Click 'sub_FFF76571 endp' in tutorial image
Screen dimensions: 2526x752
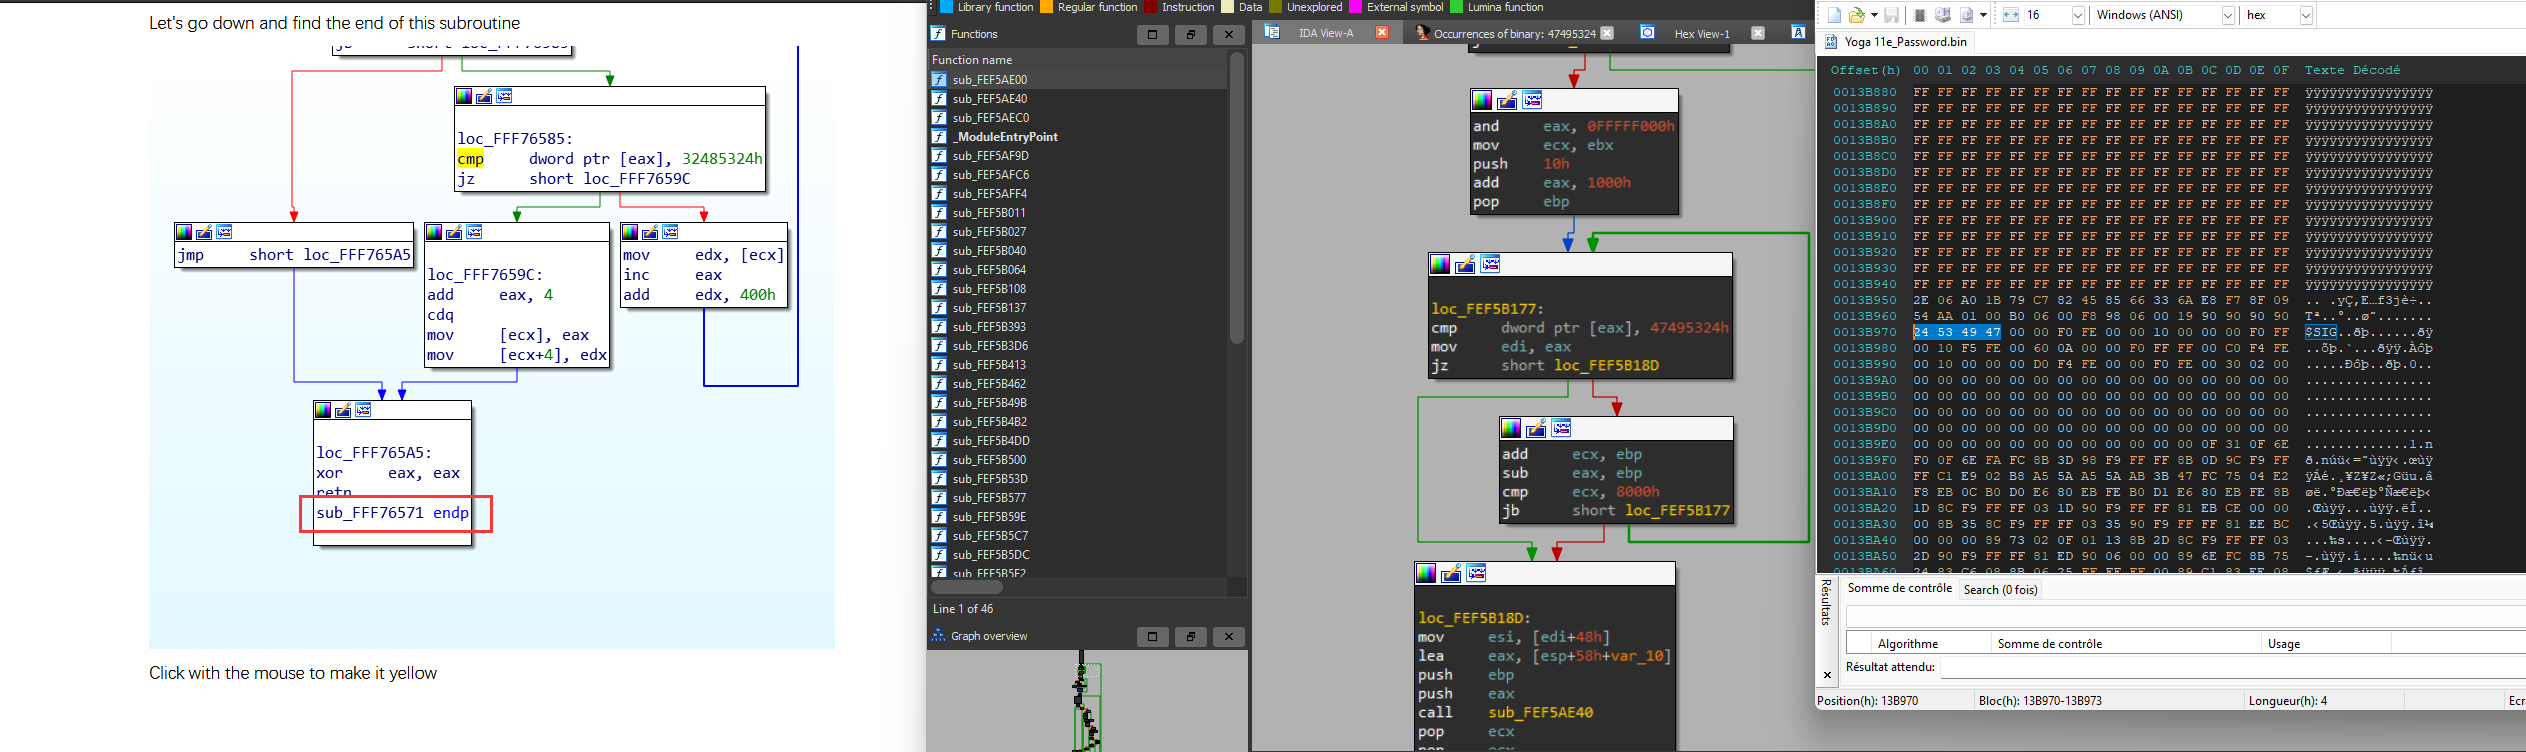(393, 513)
